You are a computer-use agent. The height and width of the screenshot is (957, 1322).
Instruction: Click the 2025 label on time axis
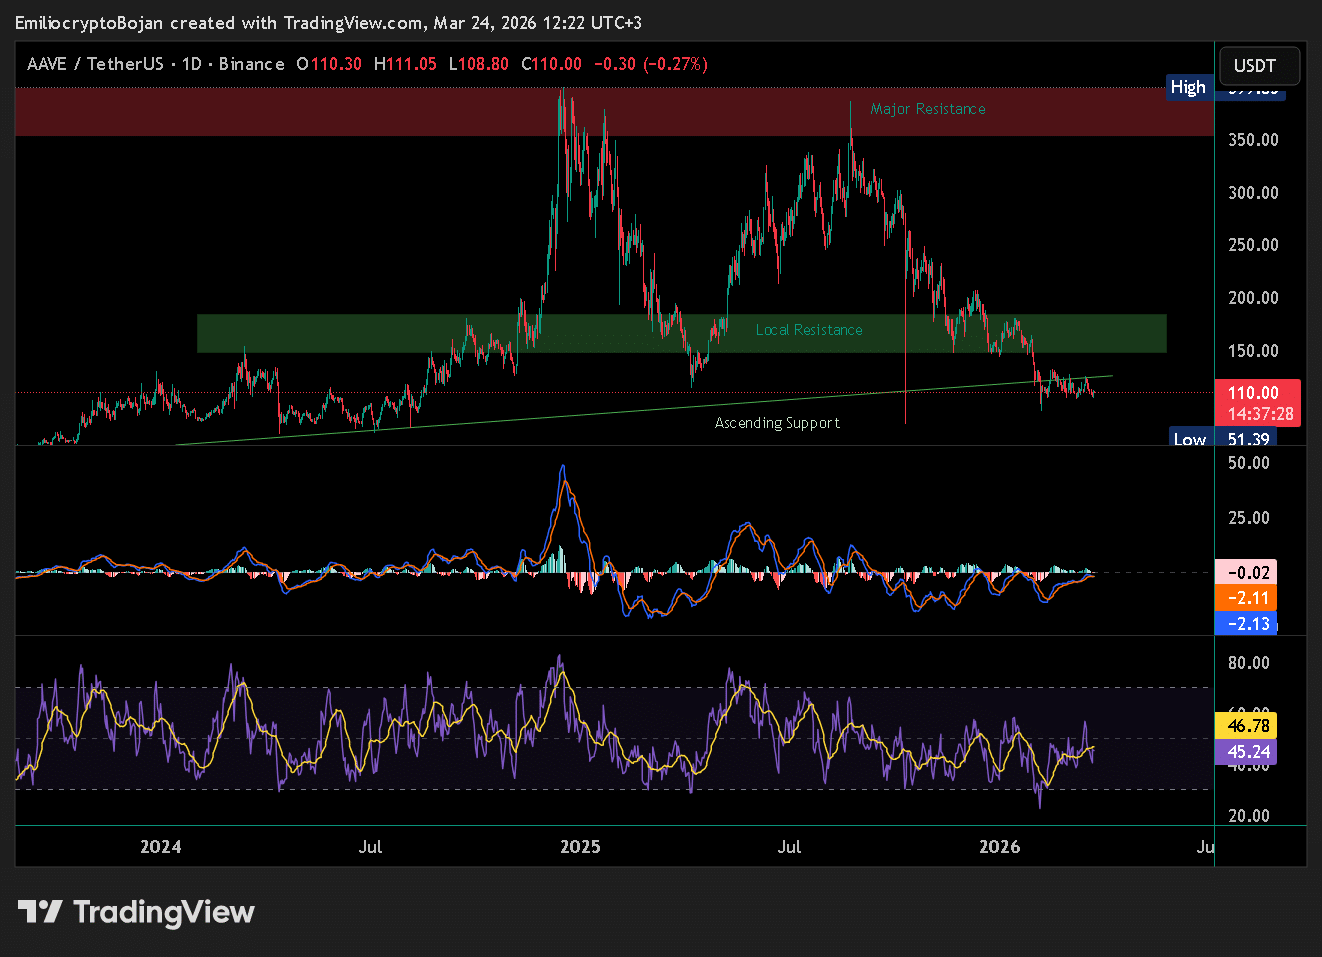click(580, 847)
